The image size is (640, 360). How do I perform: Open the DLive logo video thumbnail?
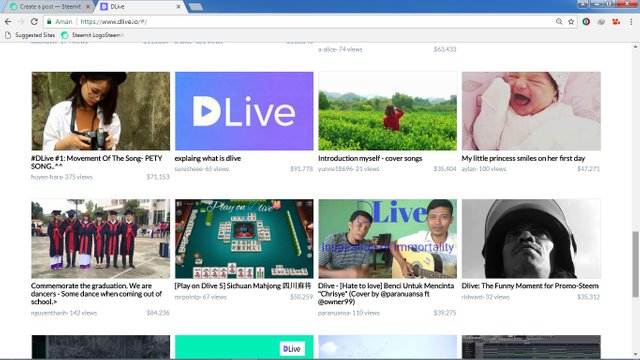pos(244,111)
